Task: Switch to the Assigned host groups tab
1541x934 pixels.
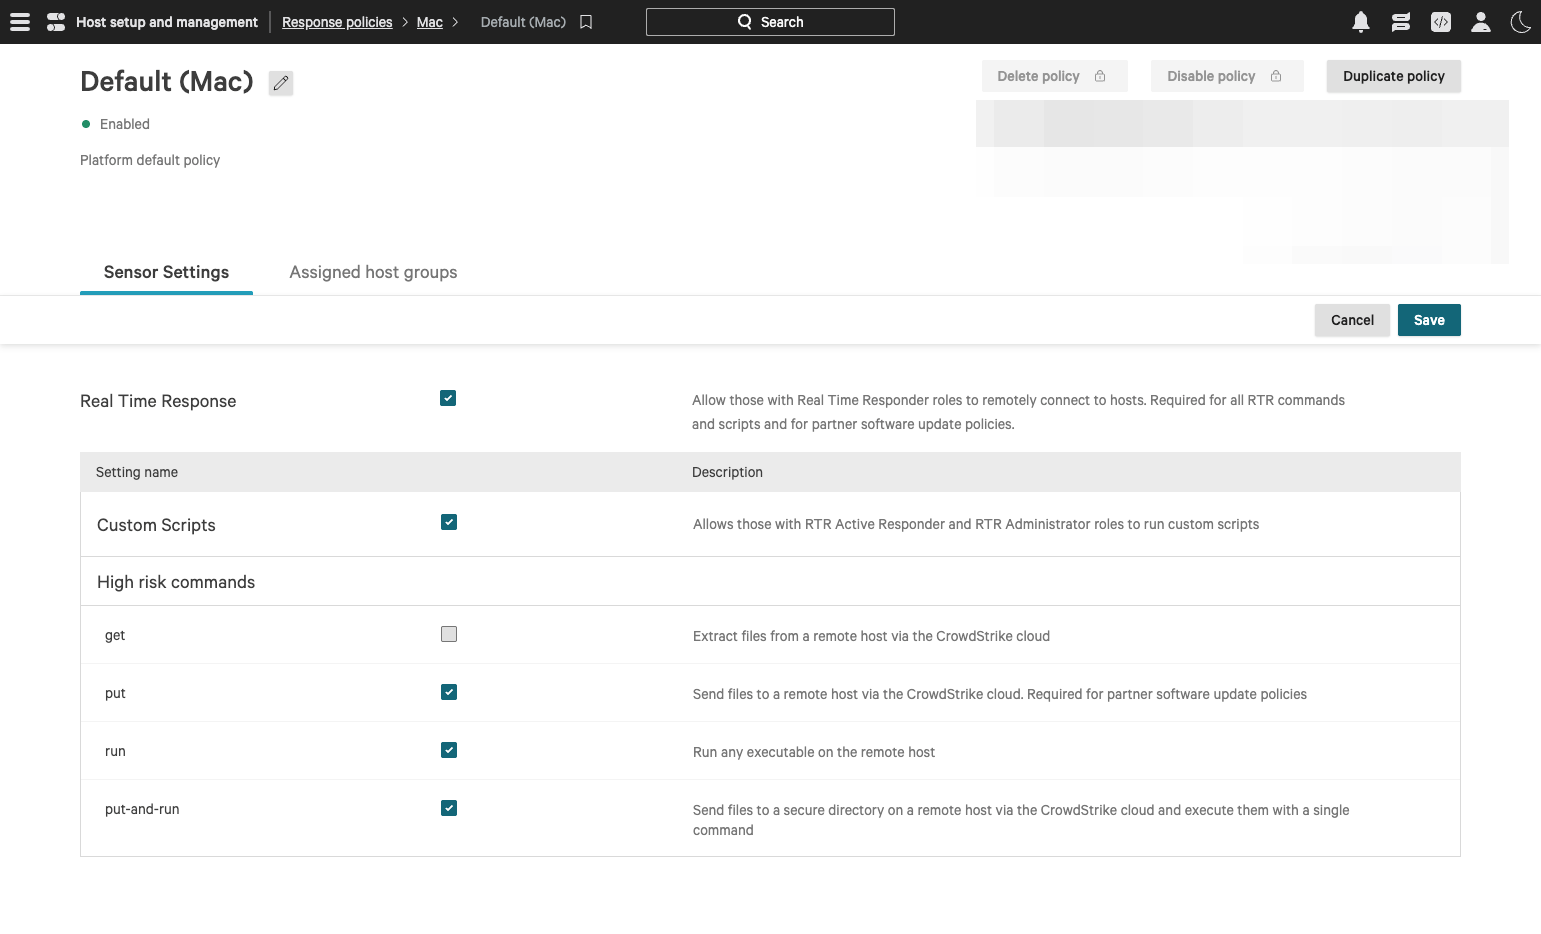Action: [x=373, y=272]
